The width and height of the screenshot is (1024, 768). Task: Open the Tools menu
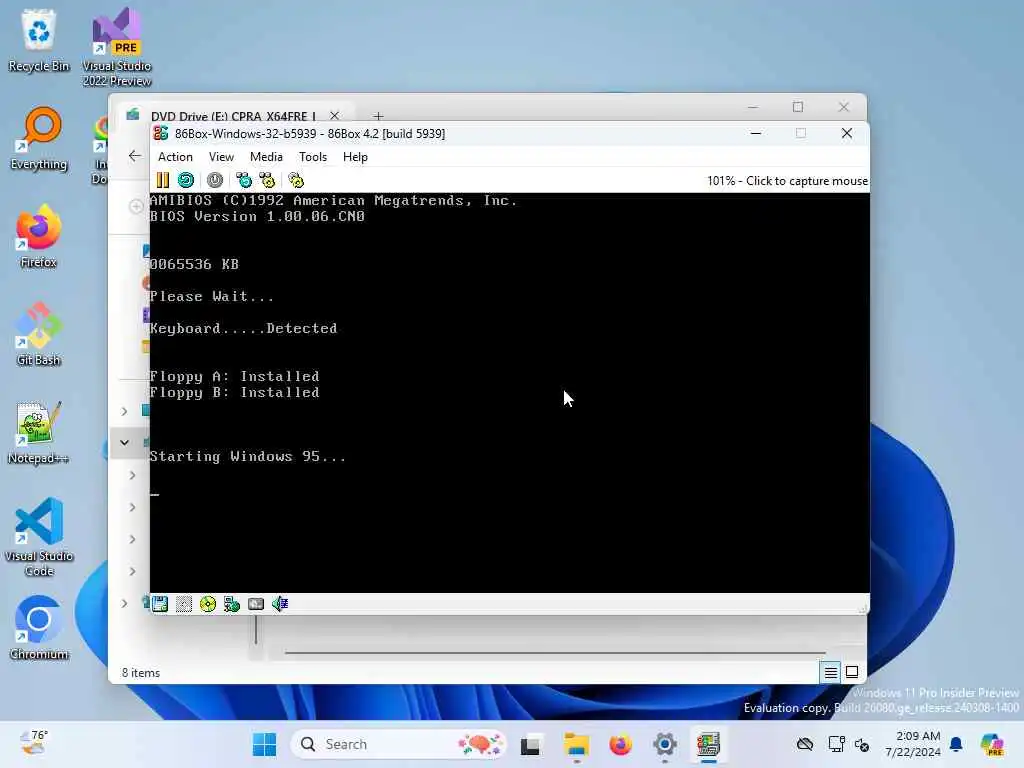(x=313, y=157)
